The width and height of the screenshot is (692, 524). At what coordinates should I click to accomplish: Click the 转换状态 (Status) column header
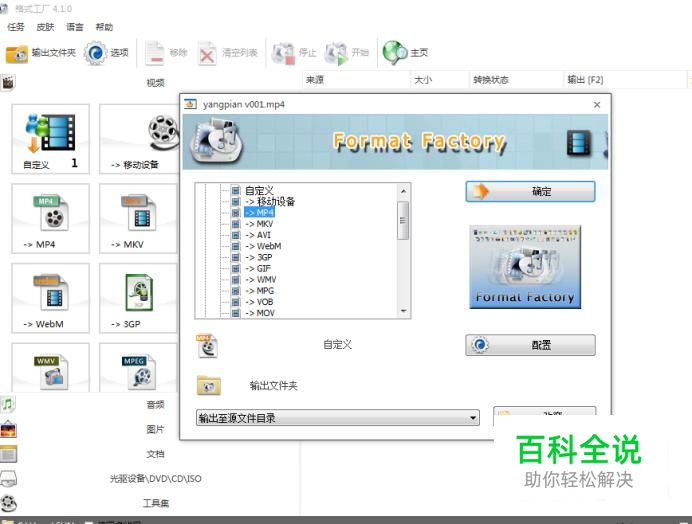[516, 80]
